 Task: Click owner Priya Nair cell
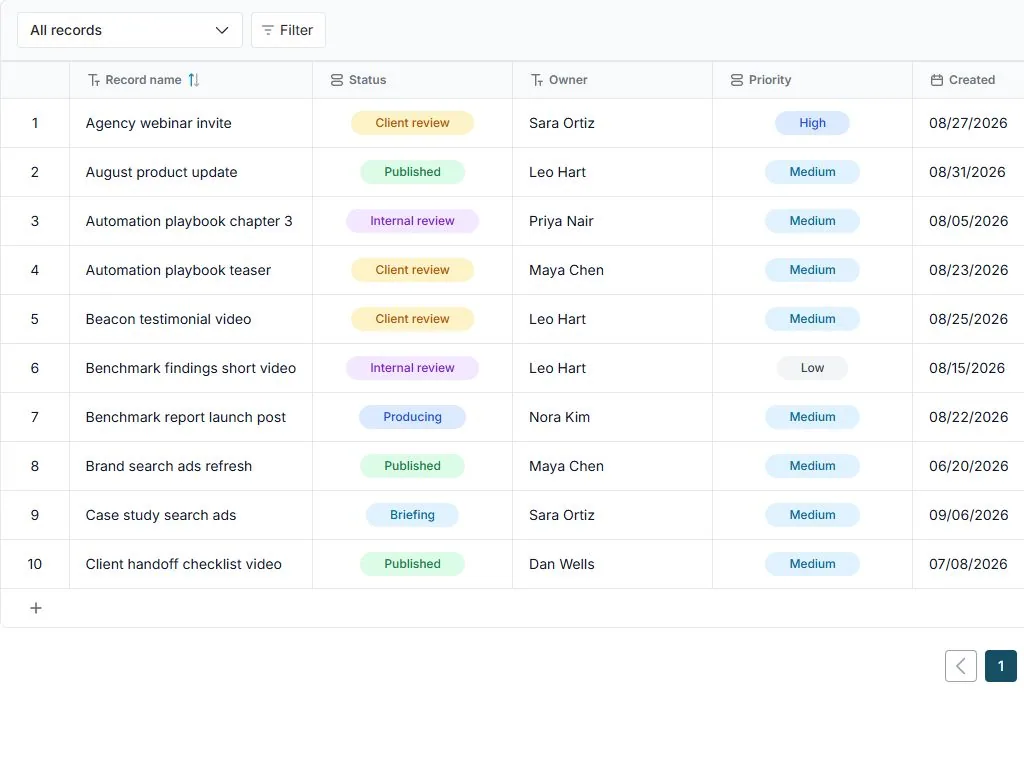(561, 221)
